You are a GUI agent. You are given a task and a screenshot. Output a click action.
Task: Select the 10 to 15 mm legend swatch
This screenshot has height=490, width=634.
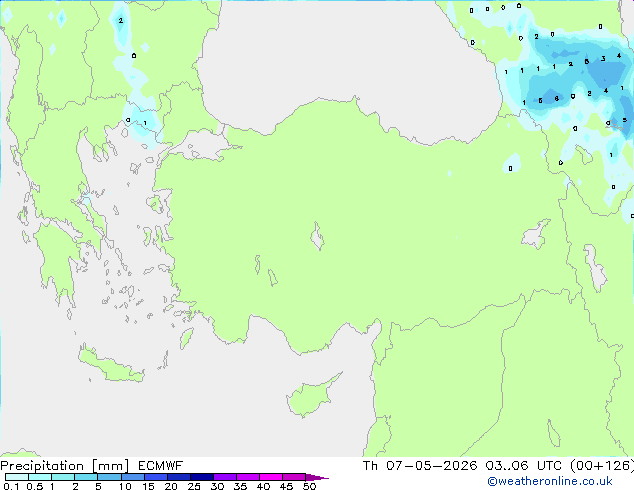click(133, 477)
